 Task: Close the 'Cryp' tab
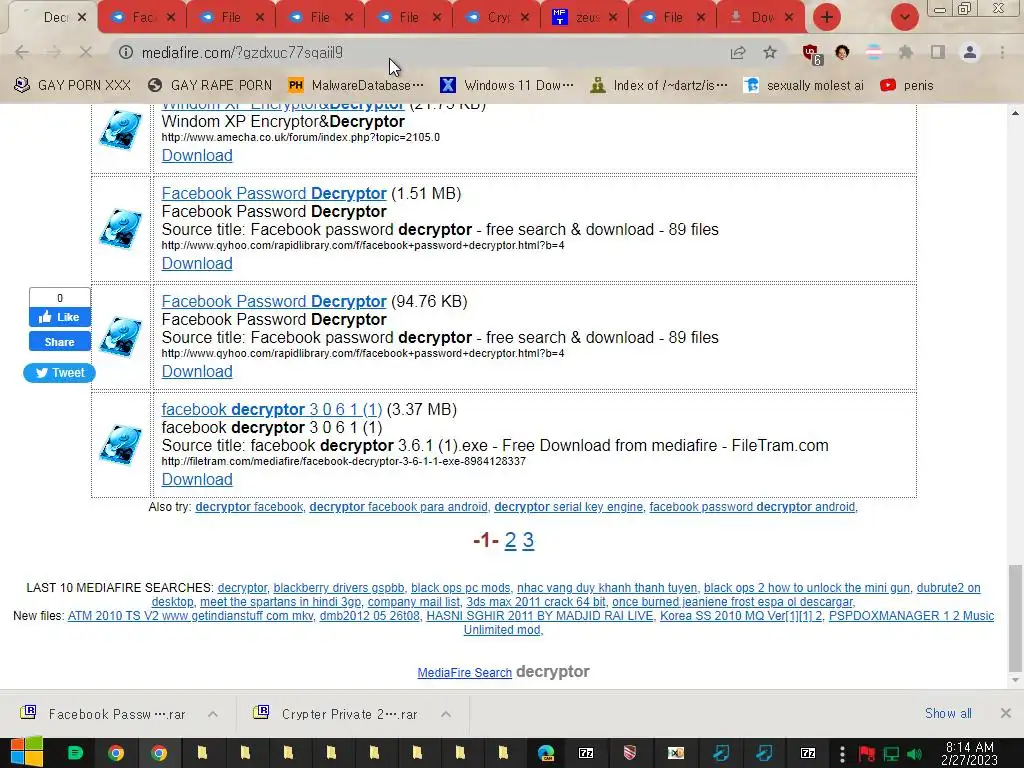525,18
